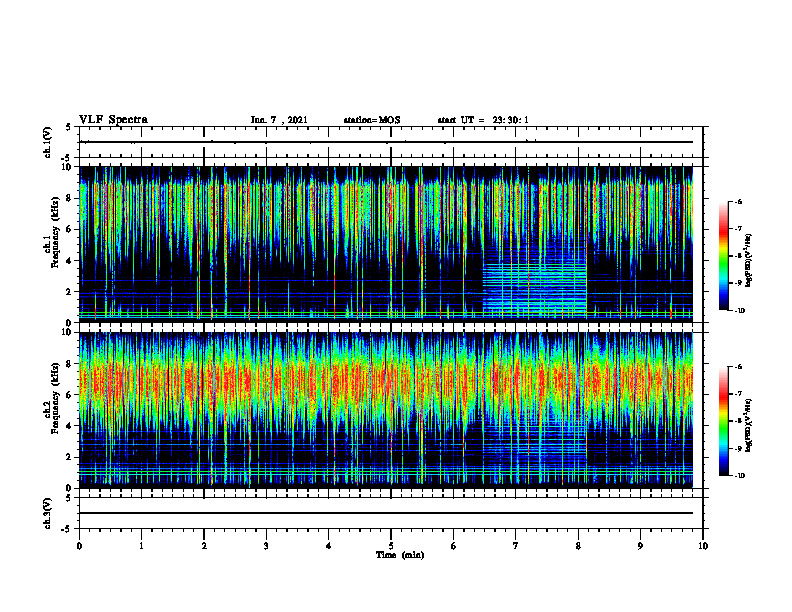The height and width of the screenshot is (612, 792).
Task: Select the date text "Jan. 7, 2021"
Action: (x=279, y=120)
